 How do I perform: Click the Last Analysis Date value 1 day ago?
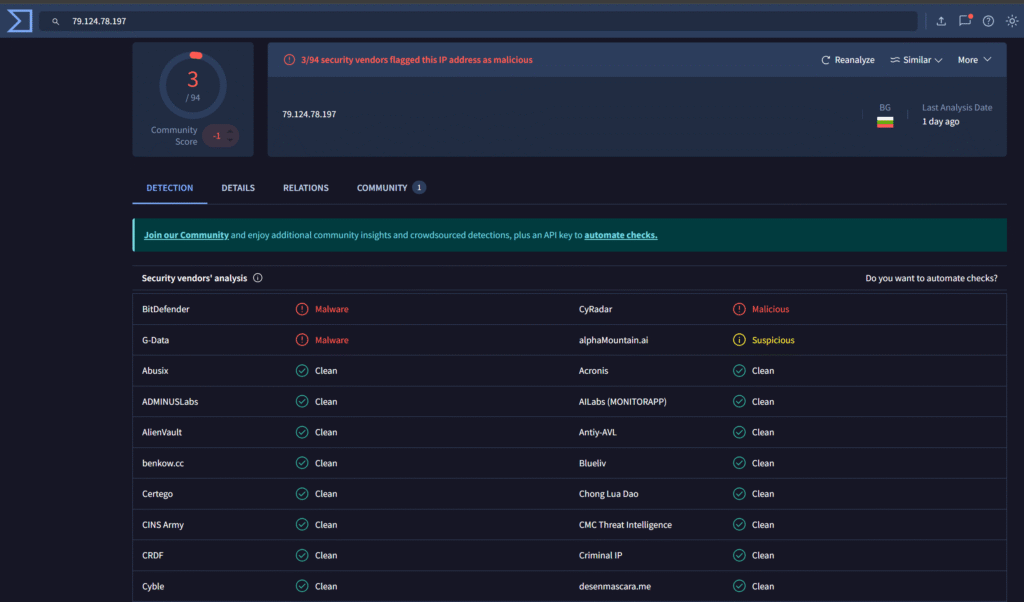(940, 121)
